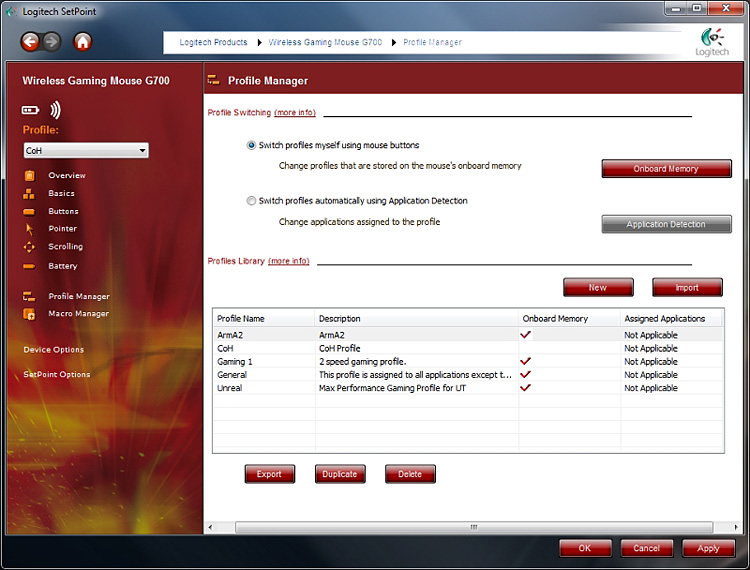This screenshot has width=750, height=570.
Task: View the Battery page
Action: (x=63, y=266)
